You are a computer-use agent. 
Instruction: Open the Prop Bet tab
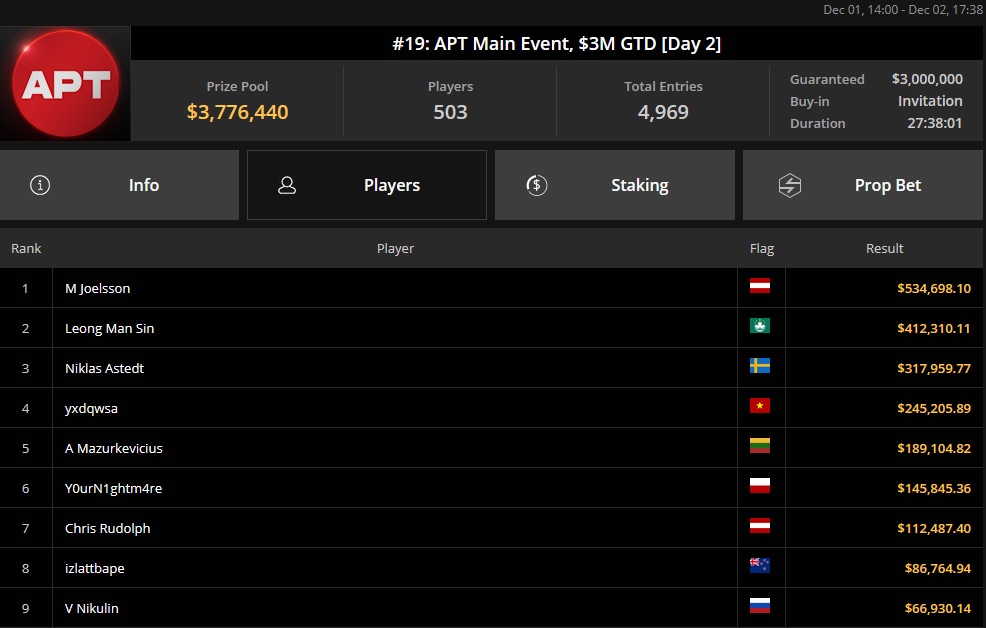point(862,185)
